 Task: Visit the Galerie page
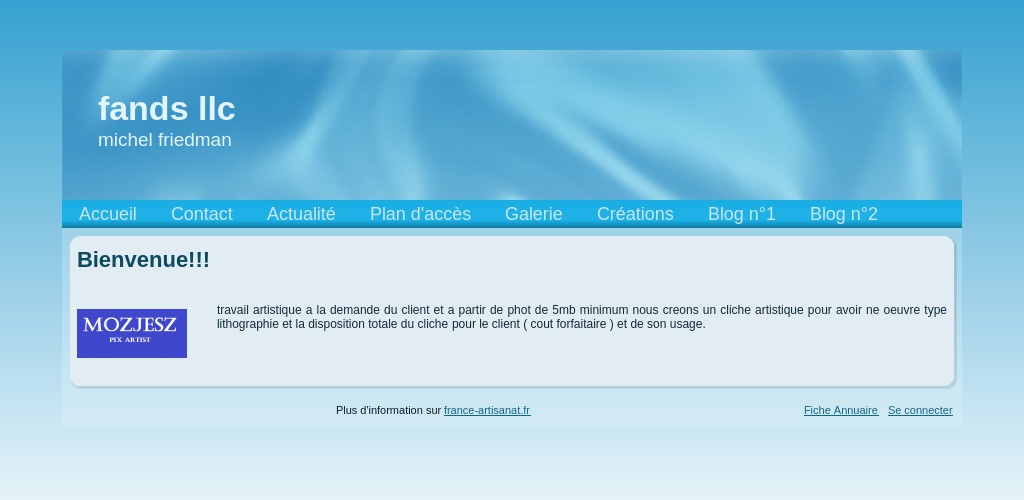coord(534,214)
